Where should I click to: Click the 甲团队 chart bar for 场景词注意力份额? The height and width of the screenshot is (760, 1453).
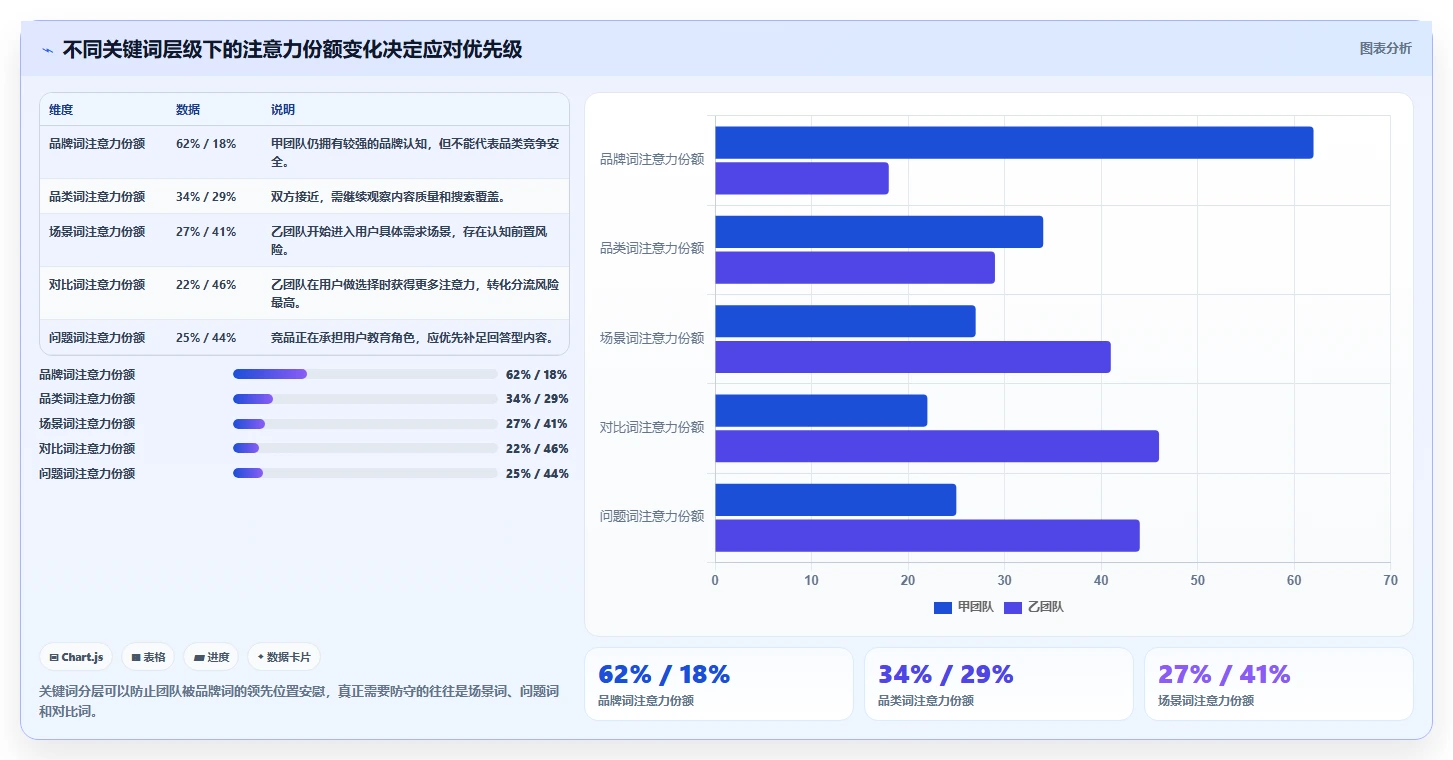tap(845, 321)
